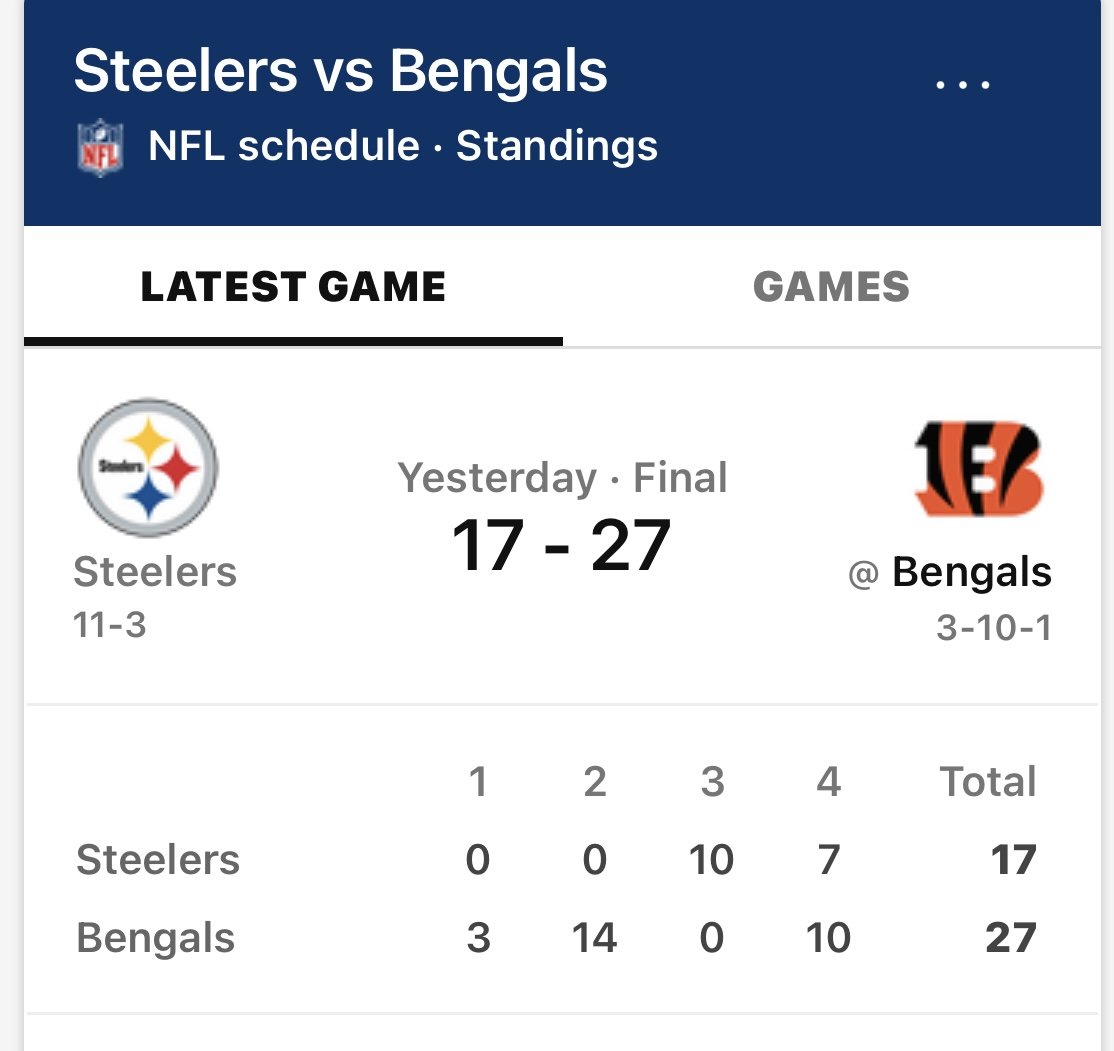Open the Standings link
Viewport: 1114px width, 1051px height.
[557, 146]
